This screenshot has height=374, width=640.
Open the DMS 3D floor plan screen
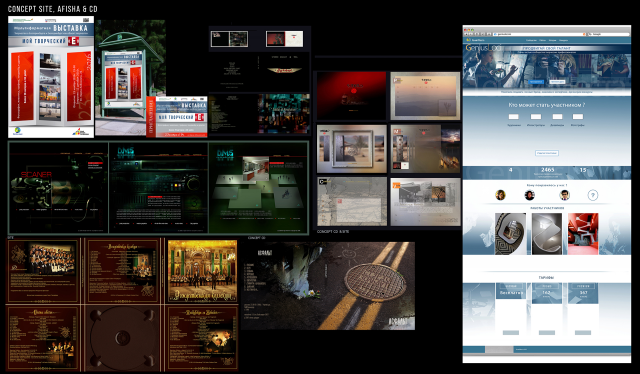pos(258,188)
